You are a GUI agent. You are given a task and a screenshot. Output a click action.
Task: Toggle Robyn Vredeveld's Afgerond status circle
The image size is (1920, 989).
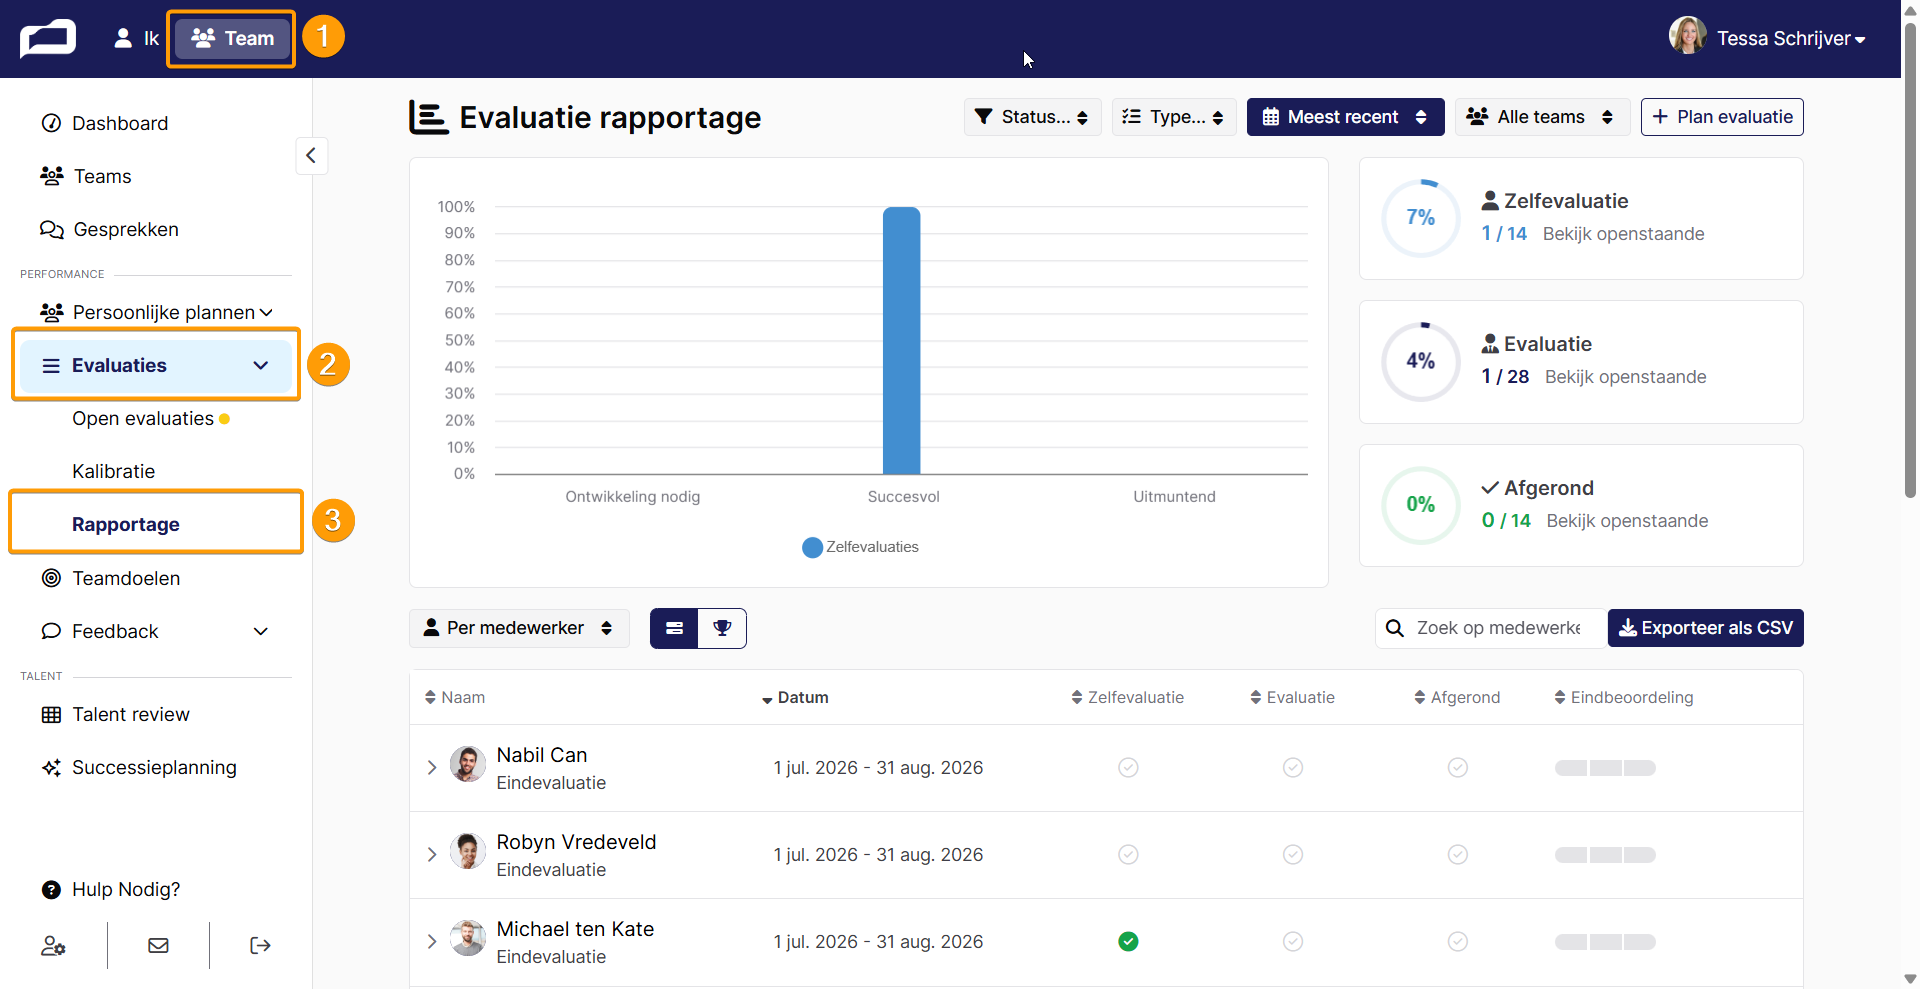tap(1458, 854)
